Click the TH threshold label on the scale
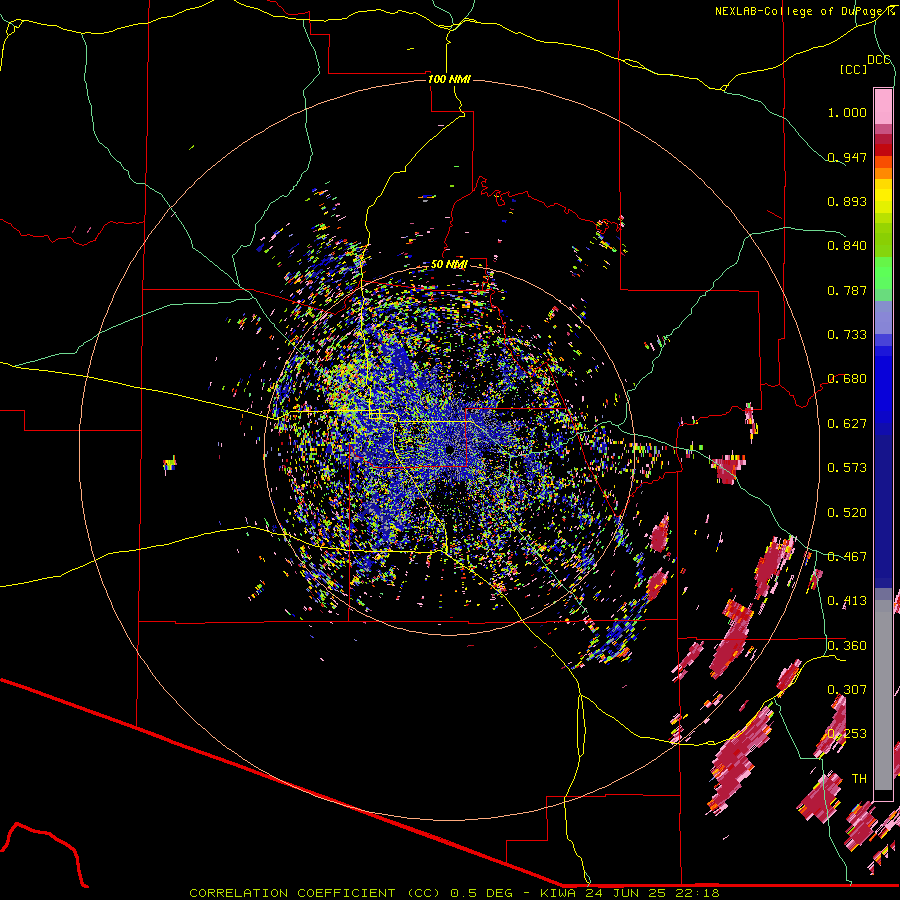Screen dimensions: 900x900 (859, 779)
